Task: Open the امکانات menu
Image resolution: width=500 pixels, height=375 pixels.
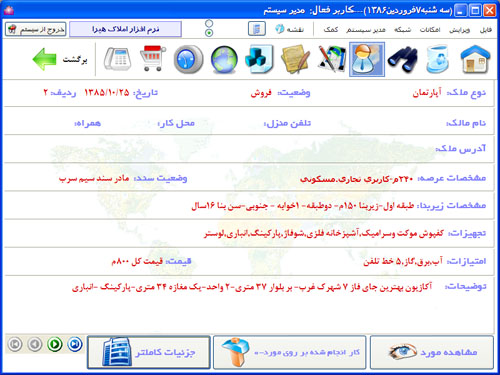Action: coord(430,30)
